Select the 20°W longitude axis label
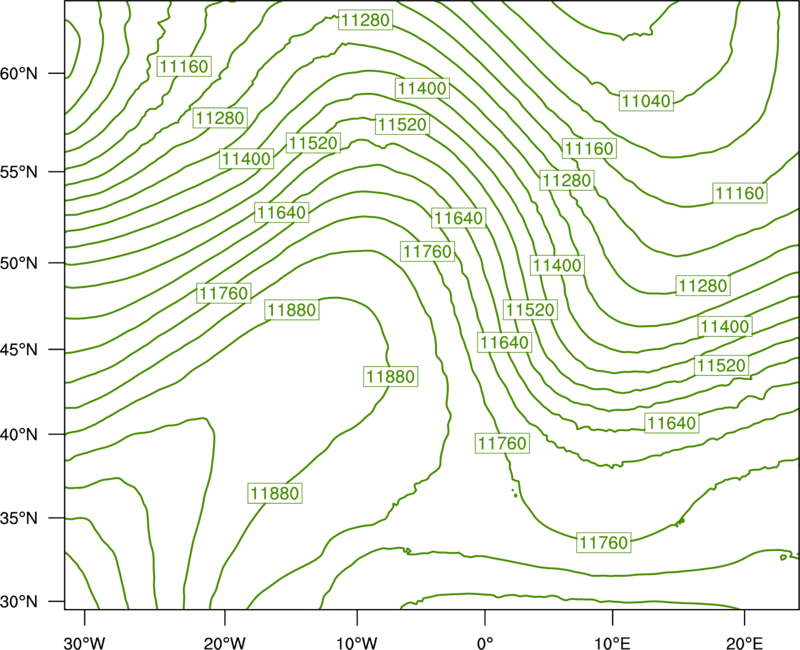Screen dimensions: 800x650 click(x=224, y=643)
